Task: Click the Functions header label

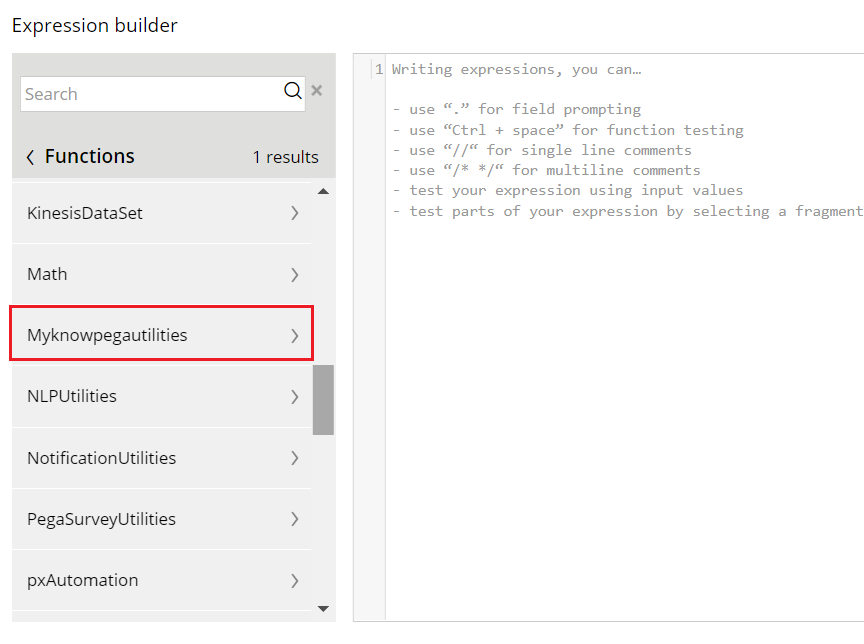Action: coord(90,156)
